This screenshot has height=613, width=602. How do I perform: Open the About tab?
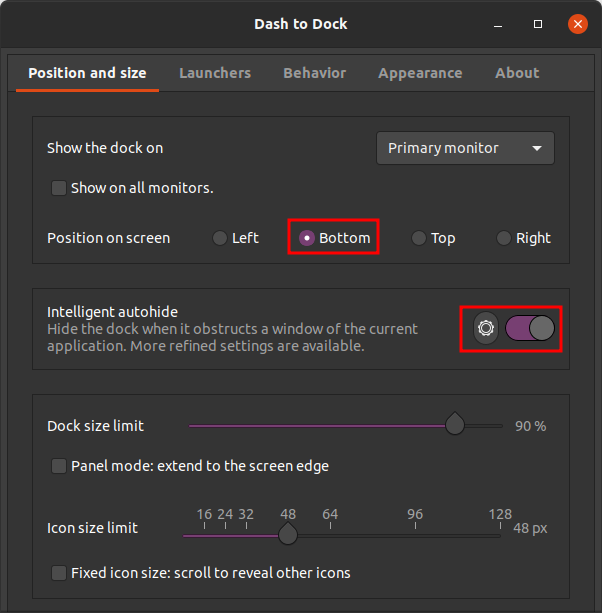(517, 73)
